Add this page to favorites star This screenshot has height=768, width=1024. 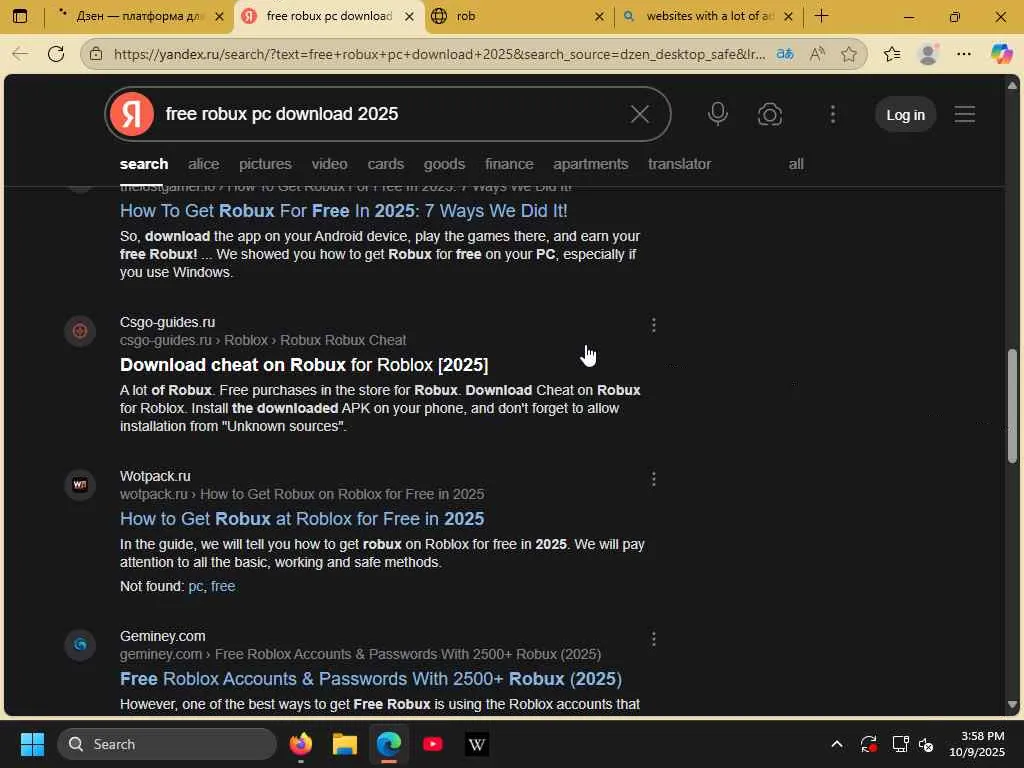point(848,54)
